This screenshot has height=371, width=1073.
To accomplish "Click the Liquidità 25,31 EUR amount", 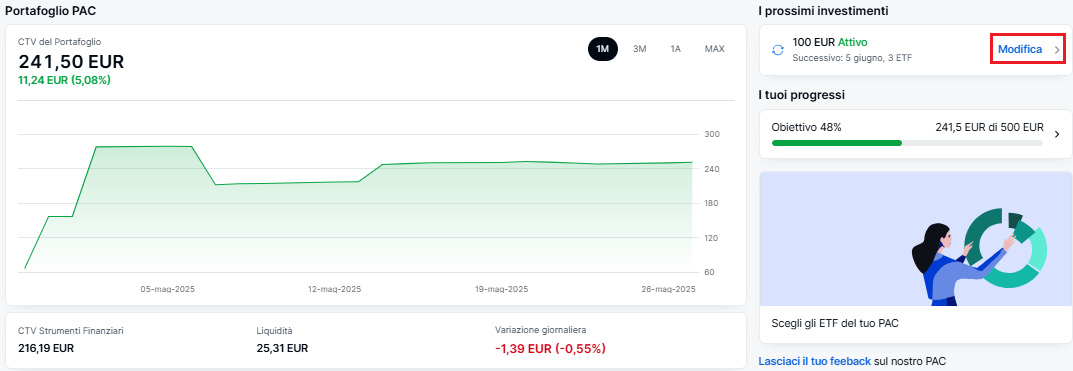I will [x=282, y=348].
